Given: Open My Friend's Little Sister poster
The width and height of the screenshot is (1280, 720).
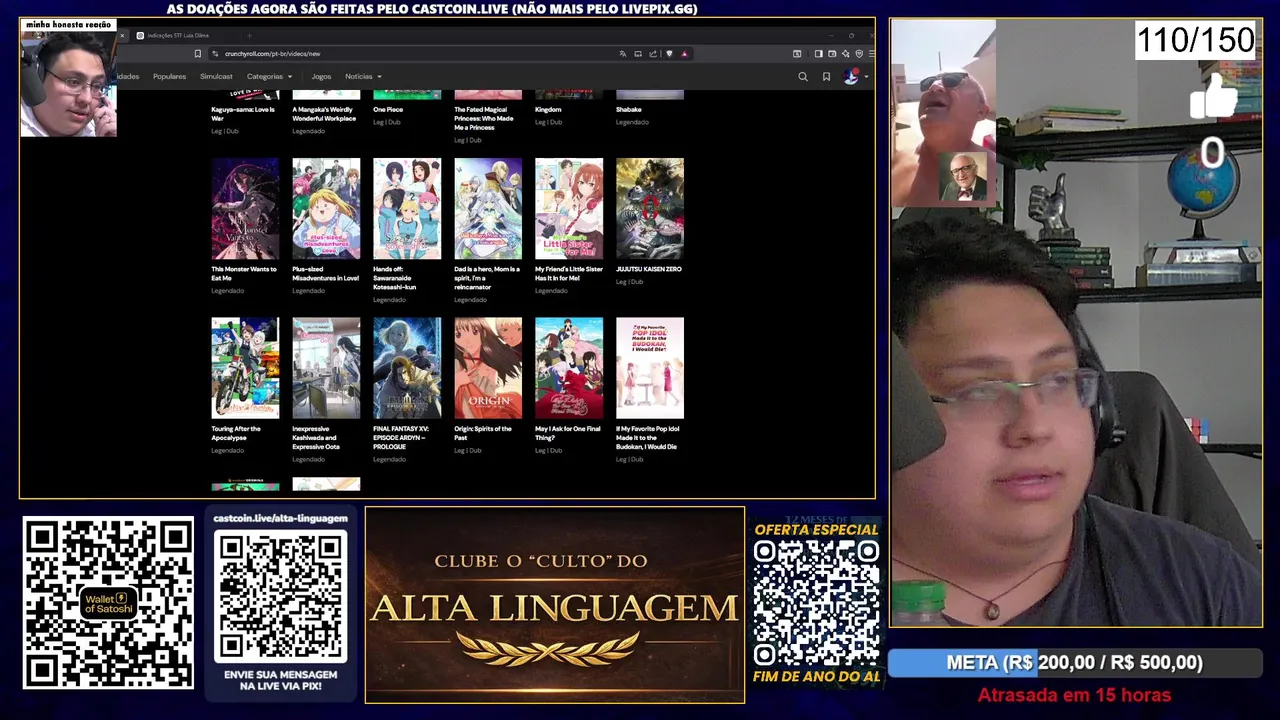Looking at the screenshot, I should (569, 209).
